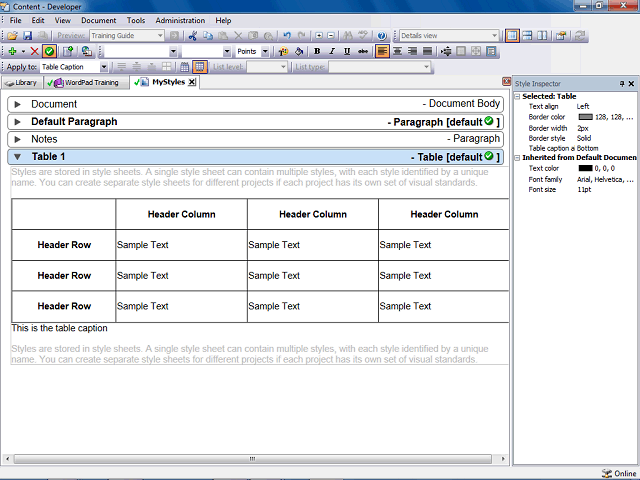640x480 pixels.
Task: Toggle justify alignment button
Action: (x=427, y=51)
